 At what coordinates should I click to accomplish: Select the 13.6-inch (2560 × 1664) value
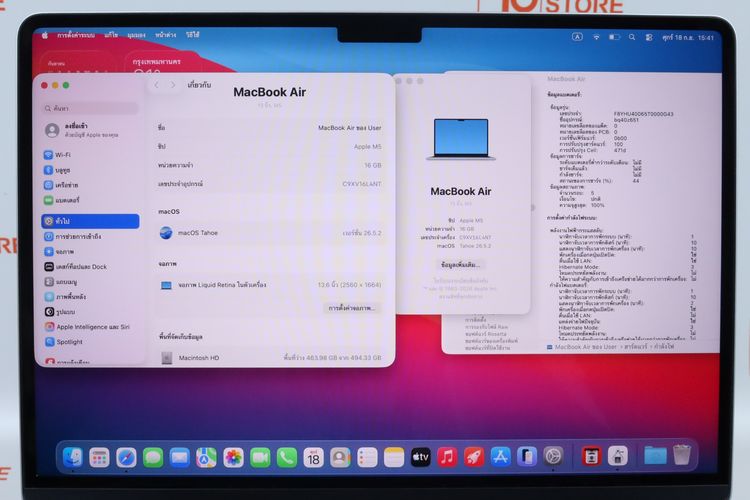(350, 285)
